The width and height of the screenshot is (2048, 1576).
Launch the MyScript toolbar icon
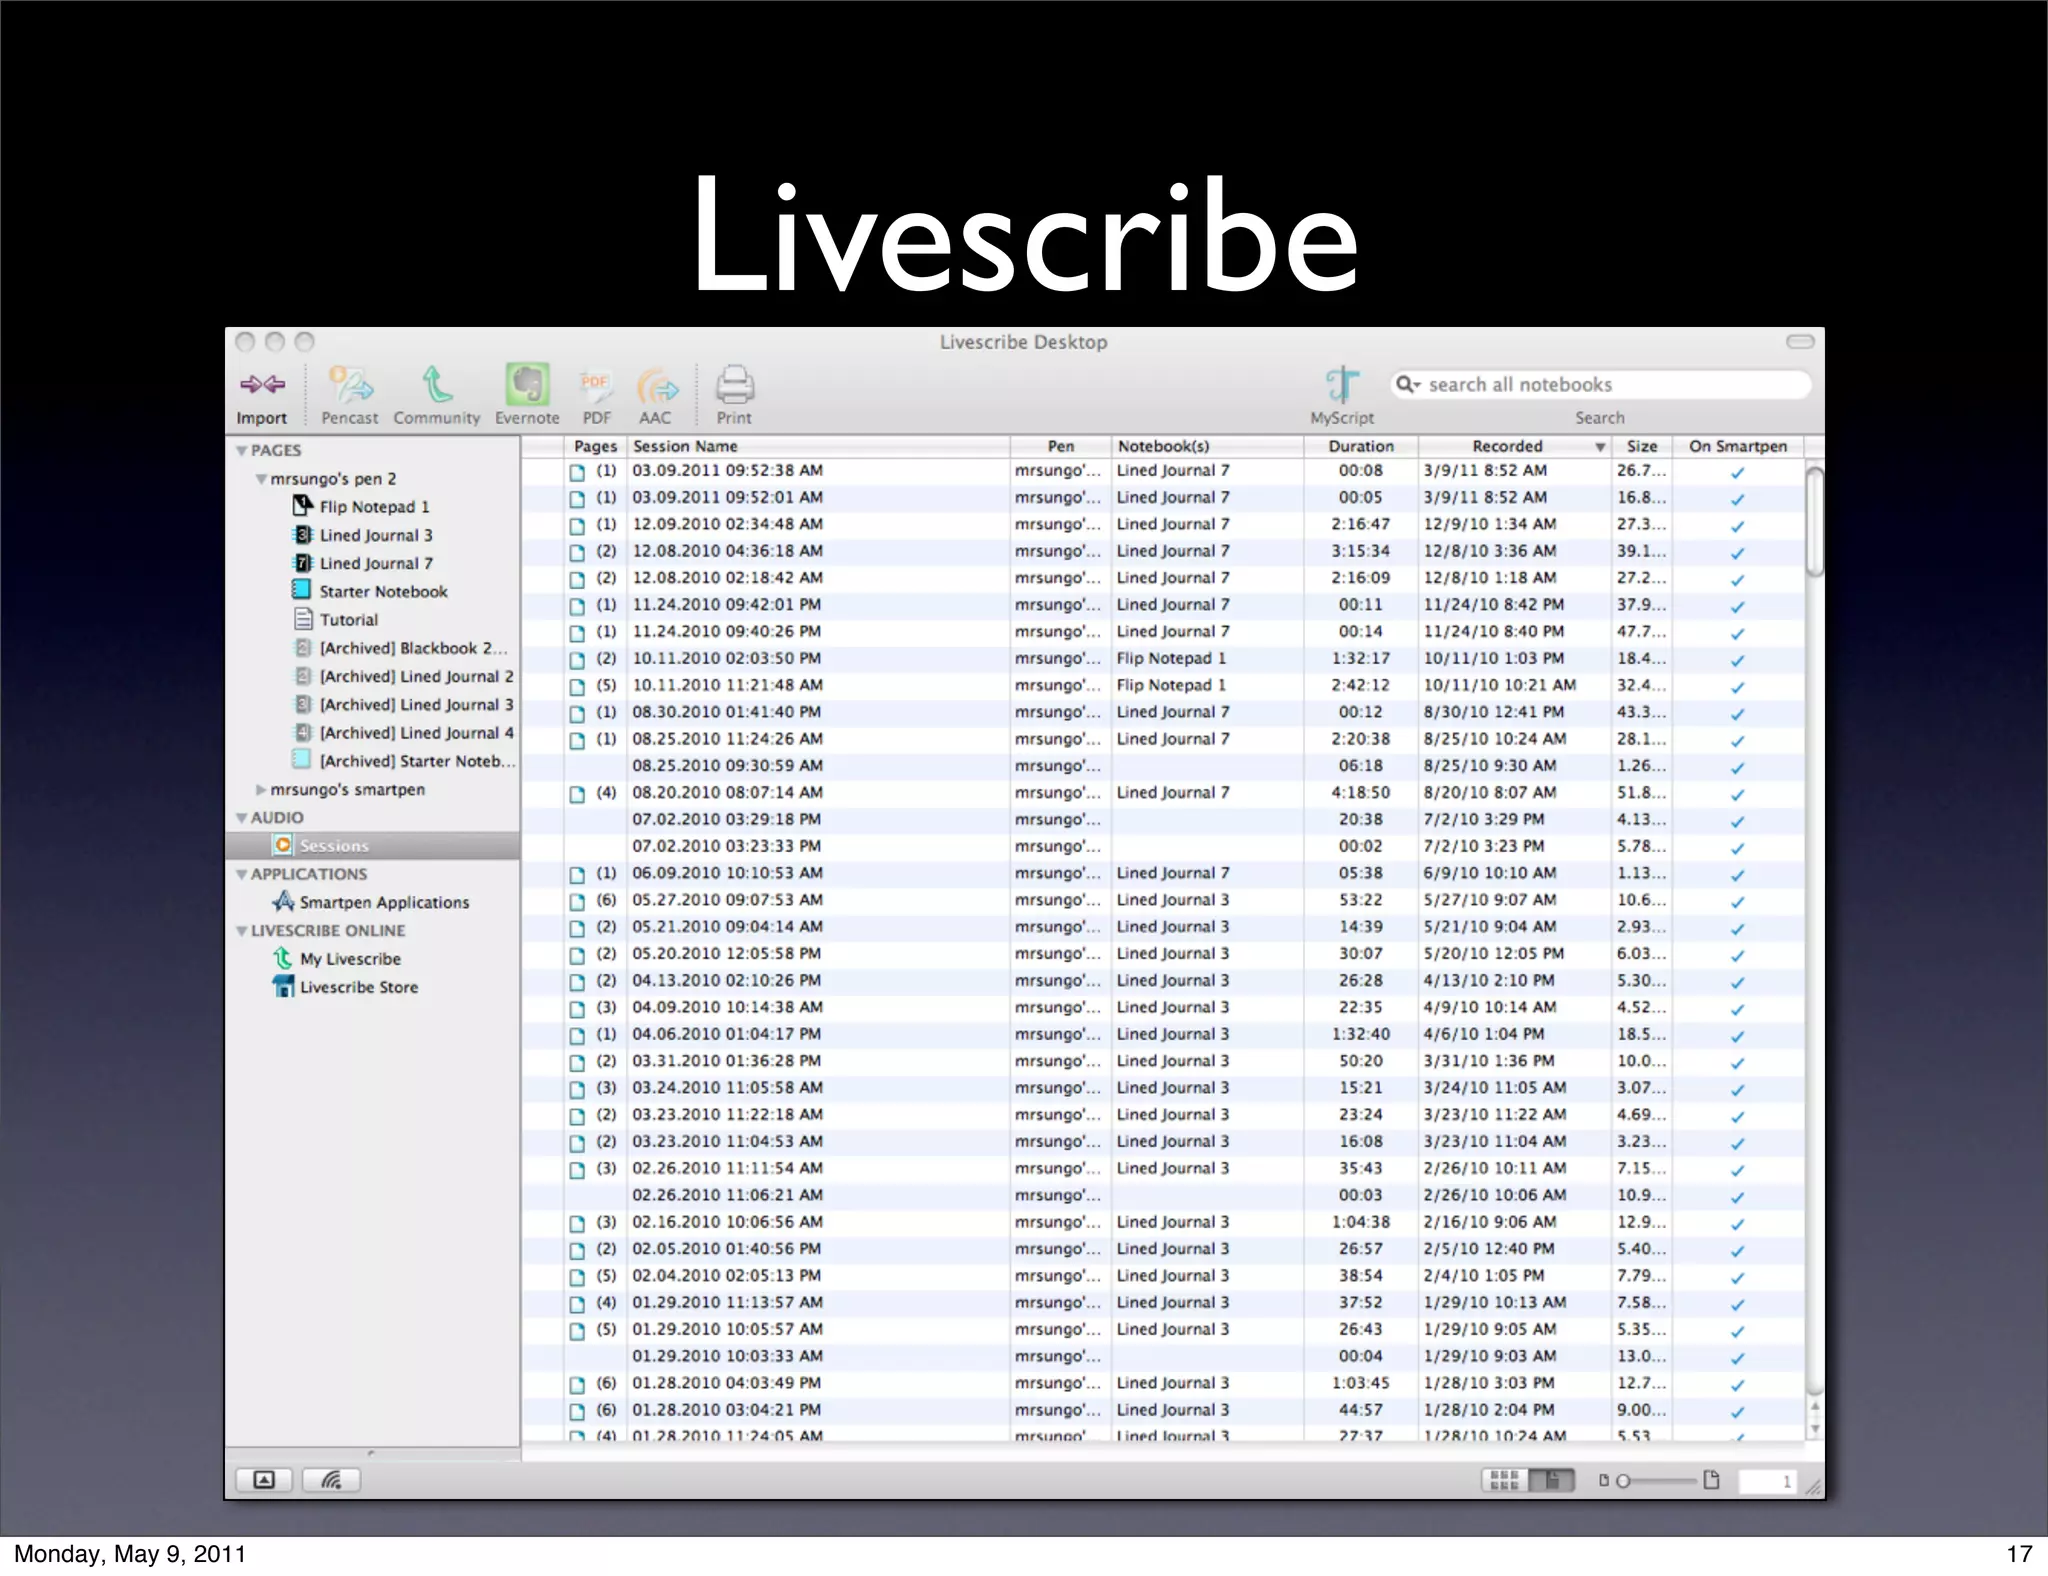(x=1342, y=385)
